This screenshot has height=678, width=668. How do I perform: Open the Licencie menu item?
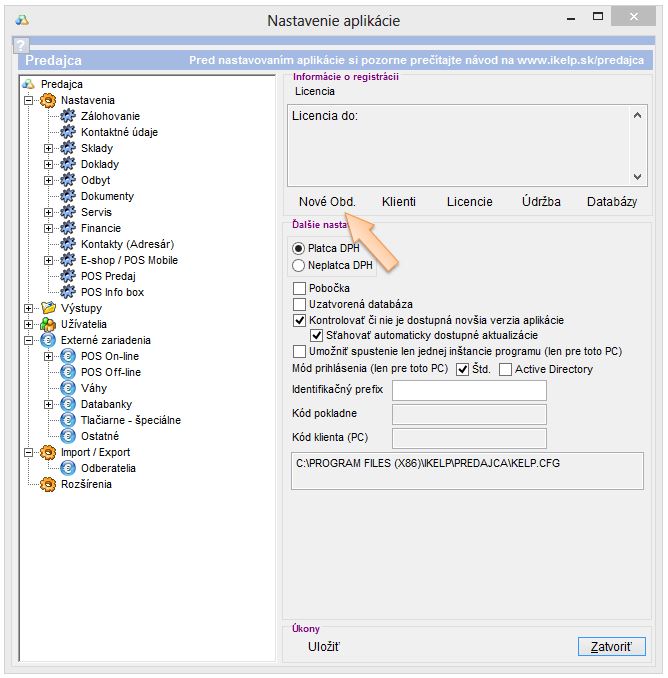(x=469, y=201)
